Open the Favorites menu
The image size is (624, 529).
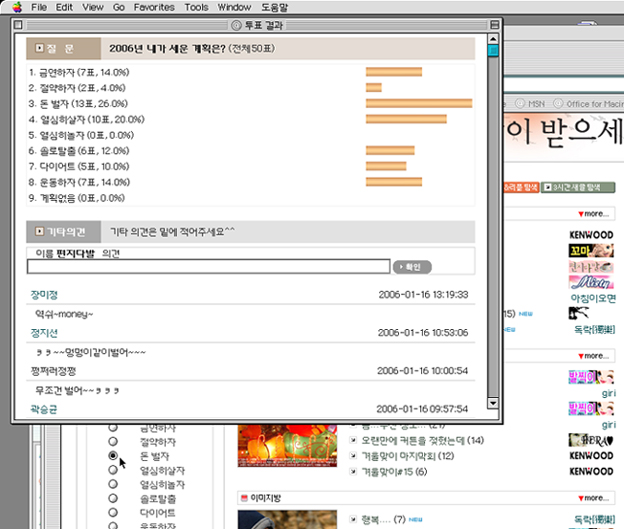(154, 7)
